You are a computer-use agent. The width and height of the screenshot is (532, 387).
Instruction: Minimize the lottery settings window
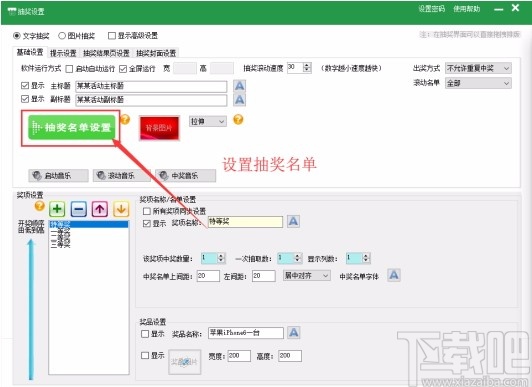(x=499, y=9)
